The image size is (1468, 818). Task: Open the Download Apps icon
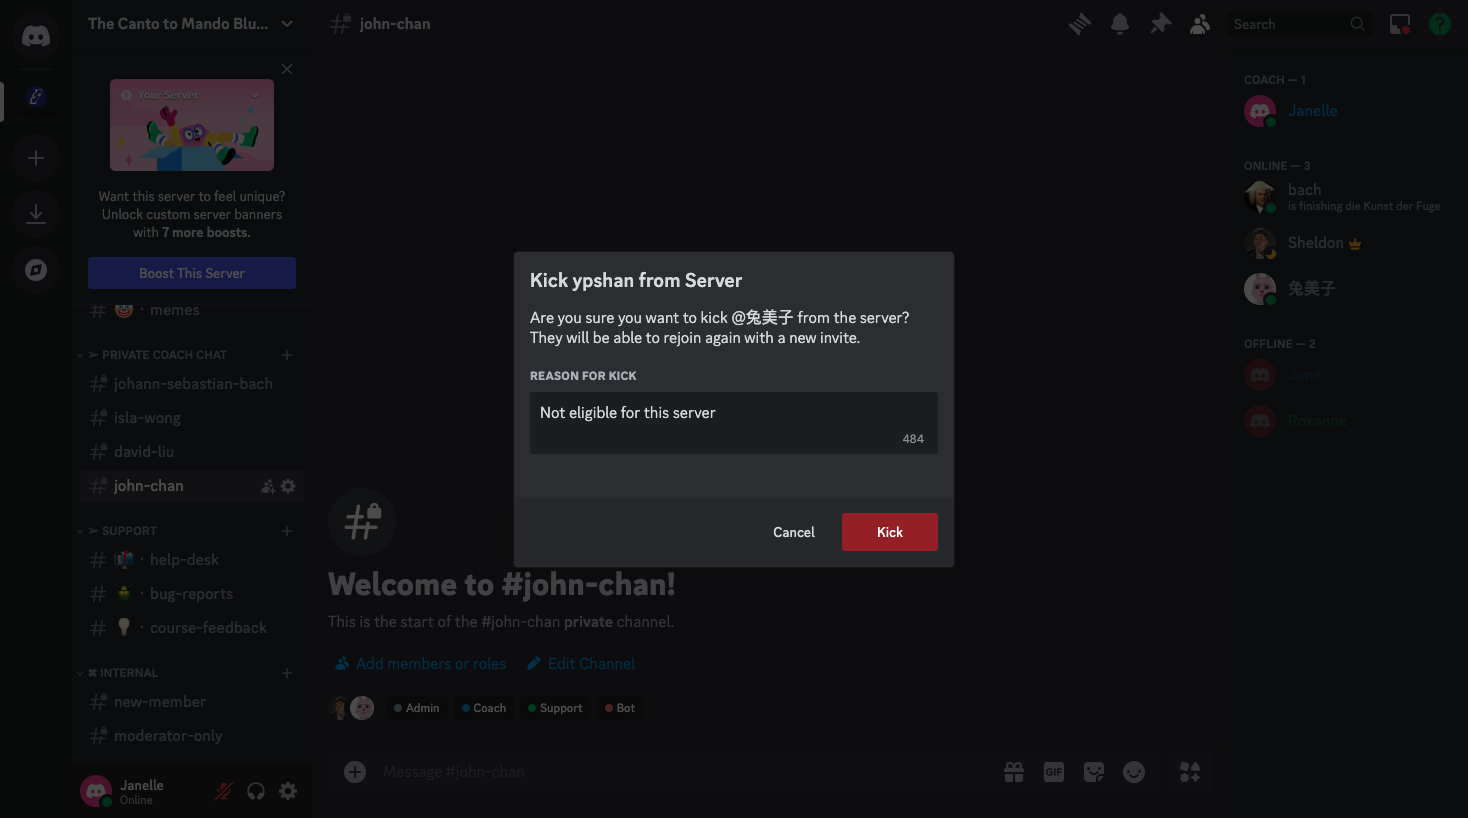[36, 214]
